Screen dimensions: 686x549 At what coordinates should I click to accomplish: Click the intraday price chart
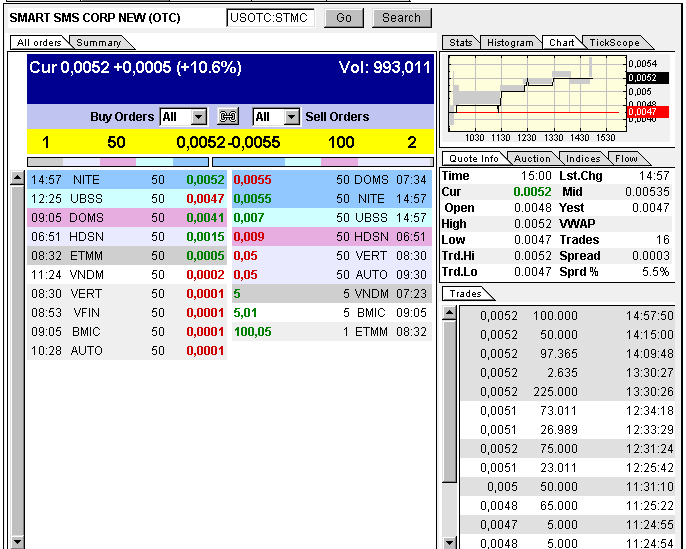(x=535, y=92)
